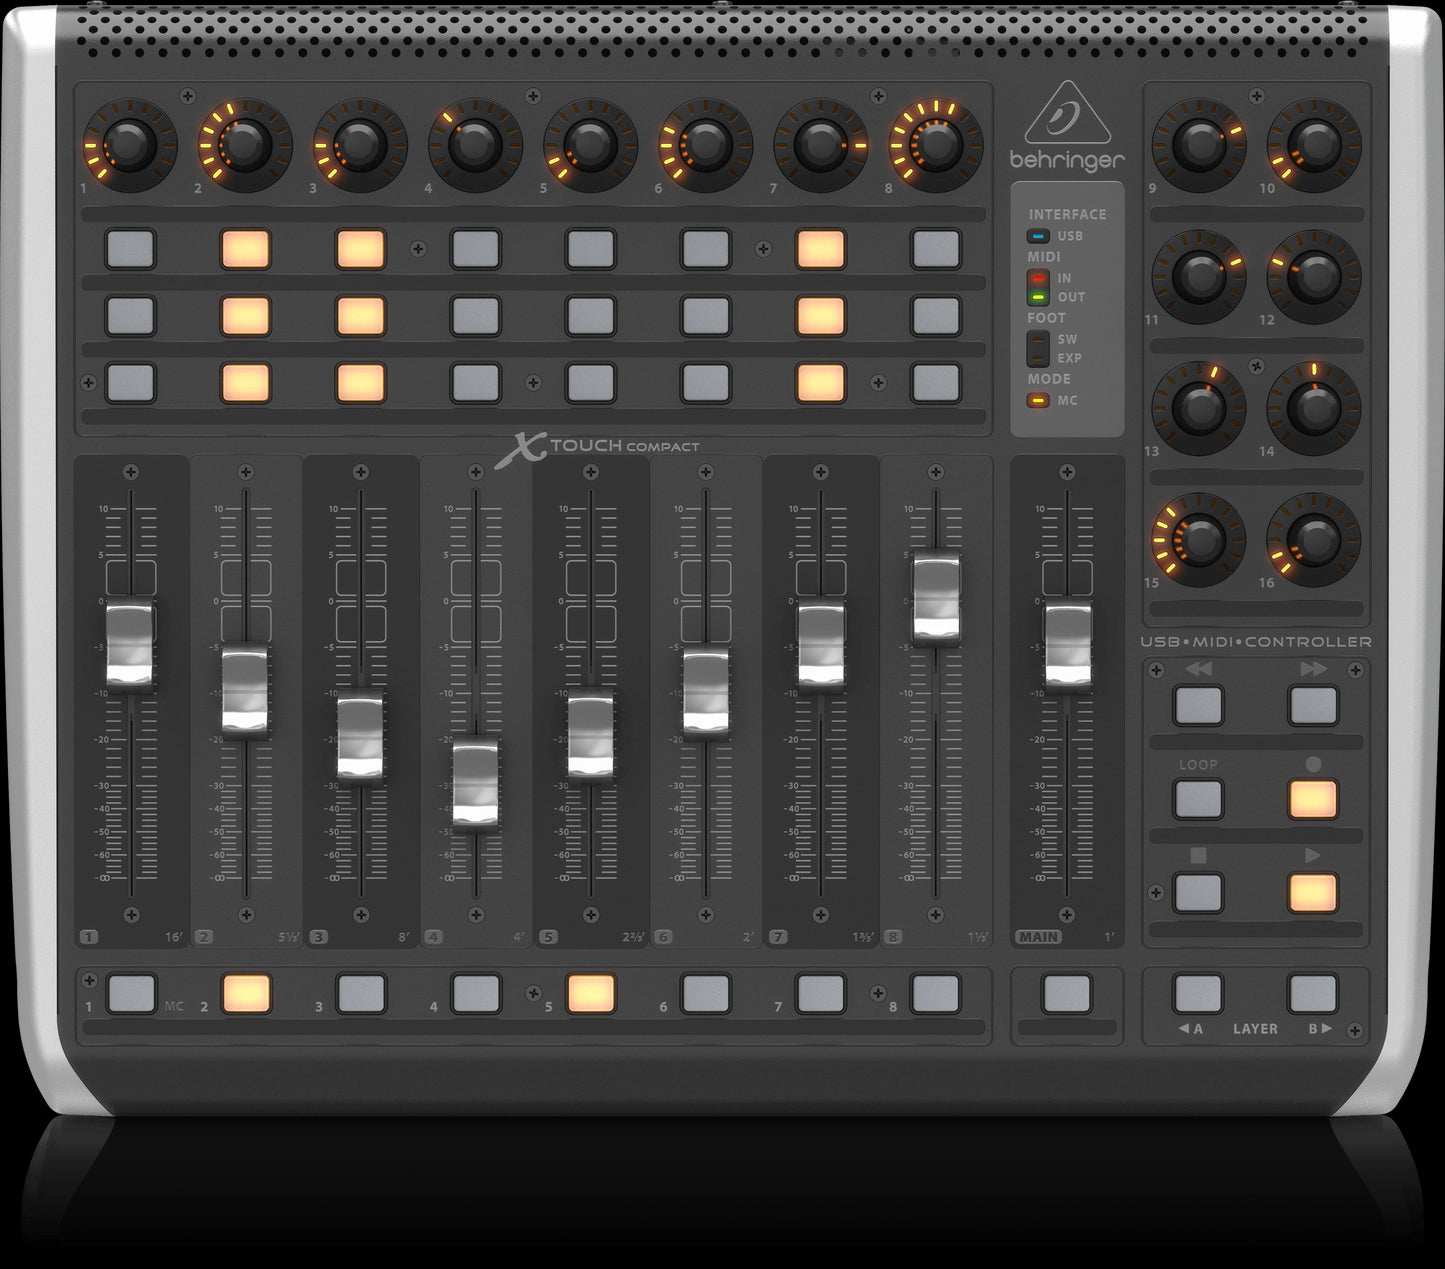Switch to Layer B
This screenshot has width=1445, height=1269.
point(1313,994)
